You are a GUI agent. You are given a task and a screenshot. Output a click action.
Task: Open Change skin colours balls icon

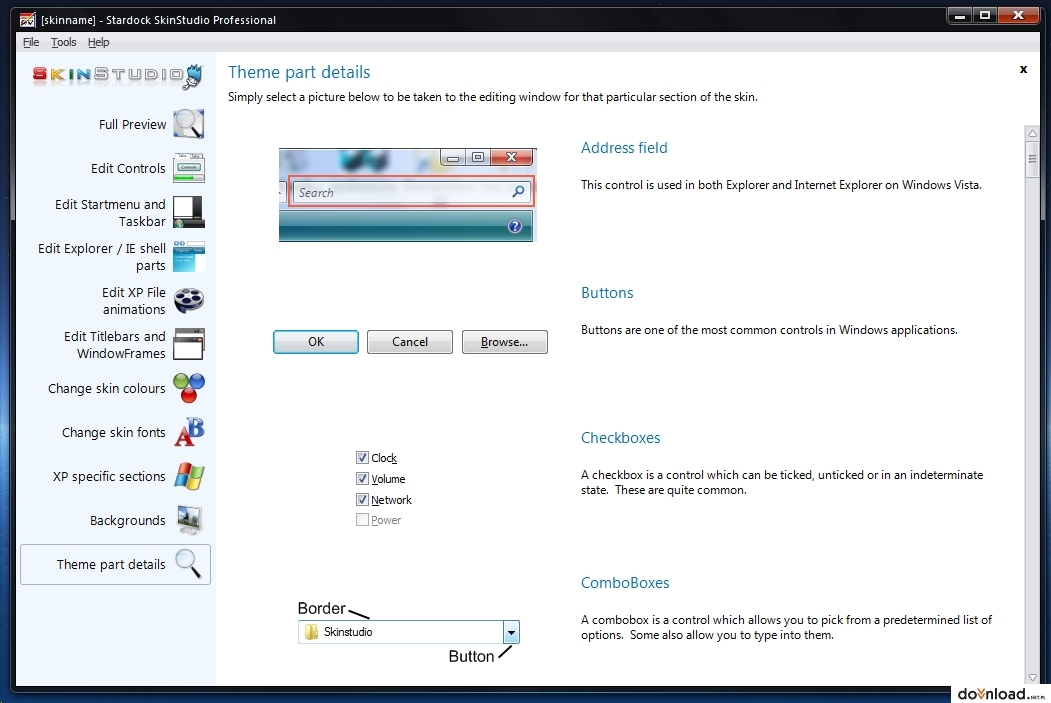(x=189, y=388)
